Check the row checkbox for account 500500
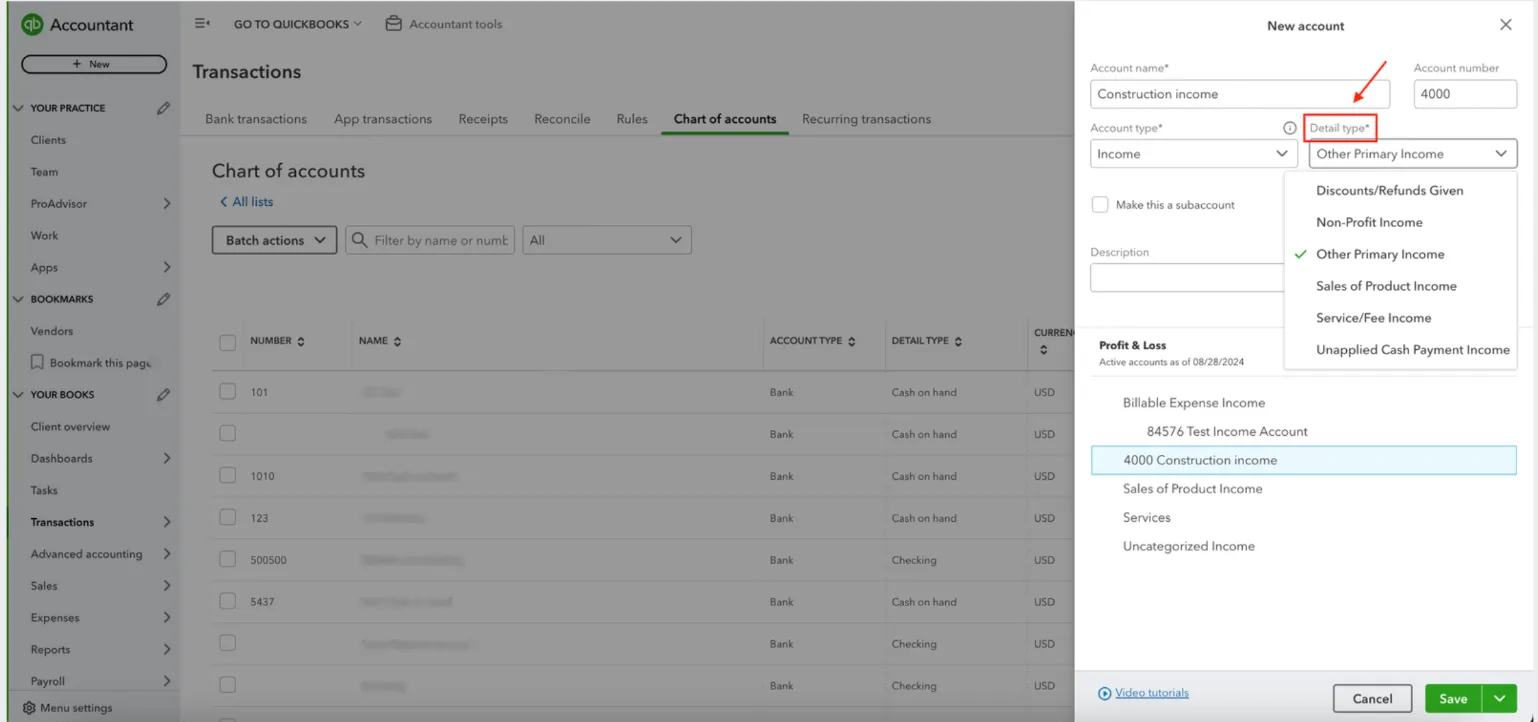The height and width of the screenshot is (722, 1538). pyautogui.click(x=228, y=560)
